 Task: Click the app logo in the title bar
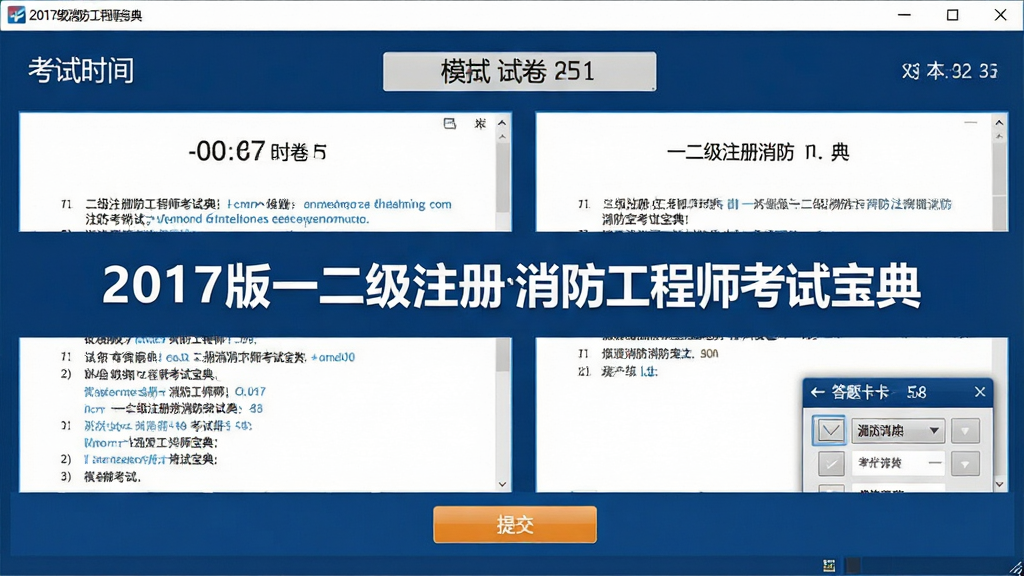[16, 14]
